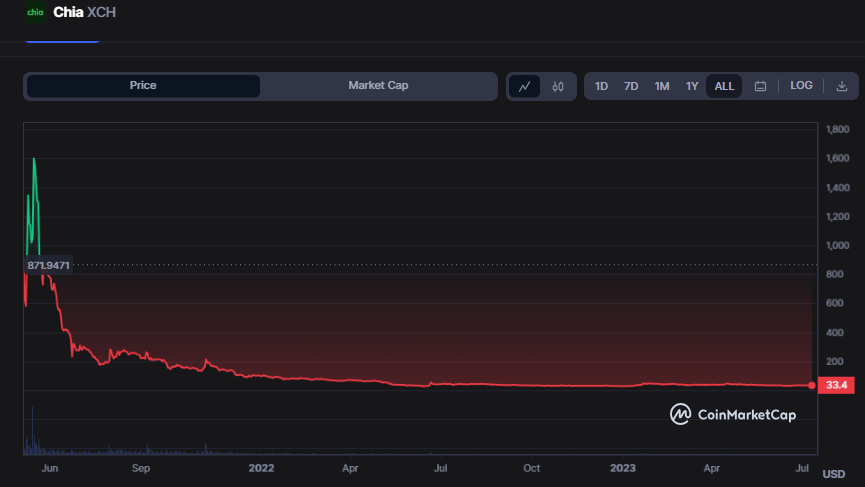The height and width of the screenshot is (487, 865).
Task: Click the Jun x-axis label
Action: point(50,468)
